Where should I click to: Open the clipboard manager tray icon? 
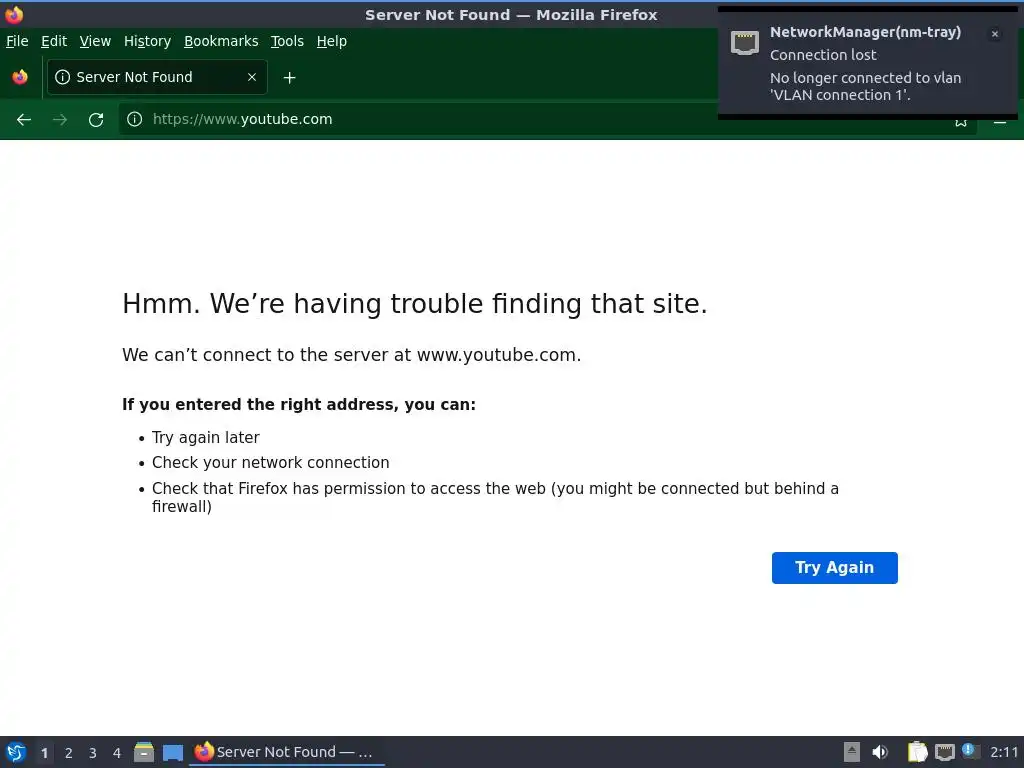[918, 752]
